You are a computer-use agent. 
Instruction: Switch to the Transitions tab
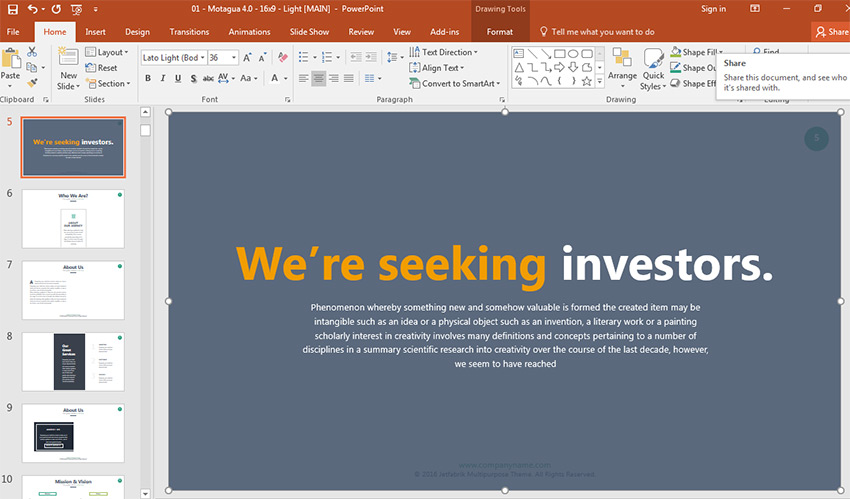pos(189,32)
